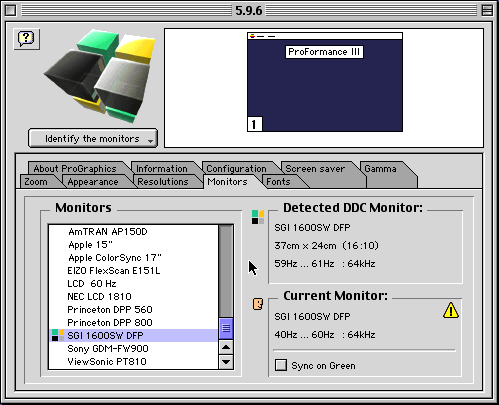Click detected monitor name SGI 1600SW DFP
The image size is (499, 405).
tap(312, 228)
